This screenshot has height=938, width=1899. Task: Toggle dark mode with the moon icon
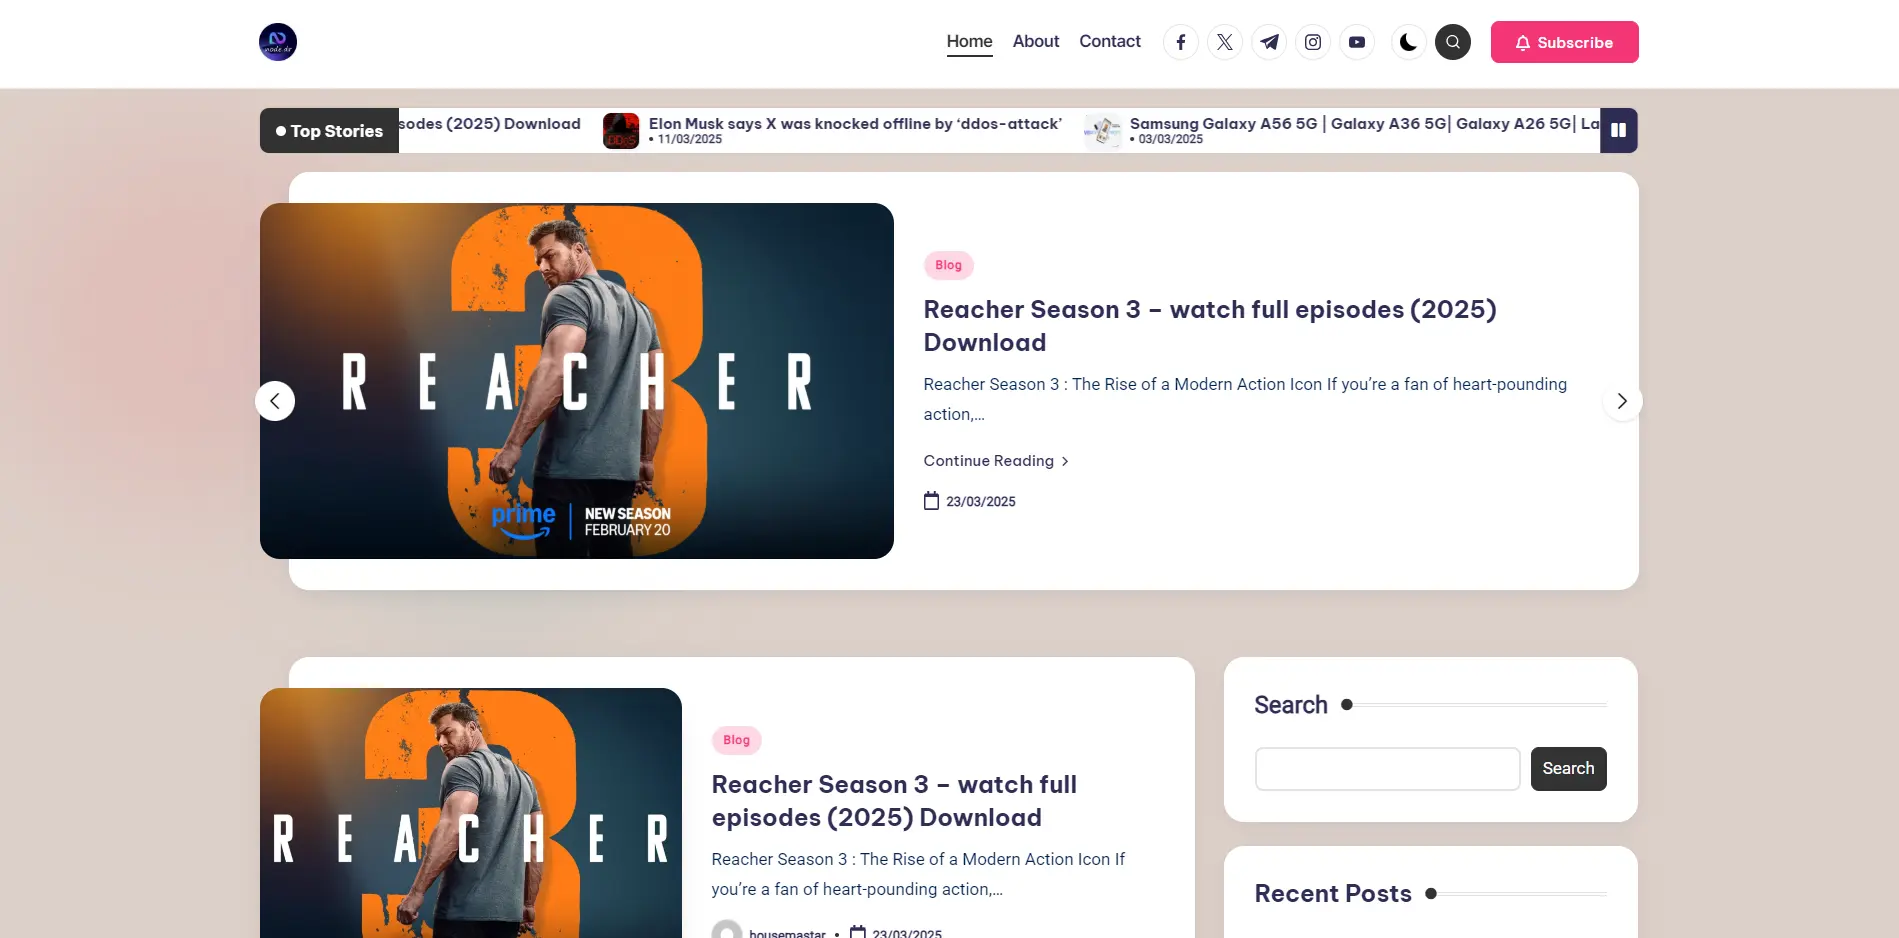[x=1409, y=42]
